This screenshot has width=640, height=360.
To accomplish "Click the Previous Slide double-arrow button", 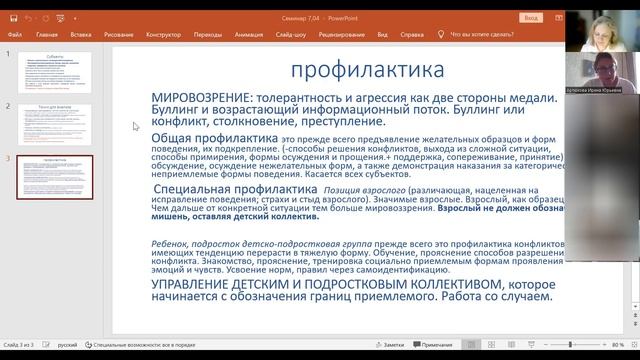I will pyautogui.click(x=635, y=316).
